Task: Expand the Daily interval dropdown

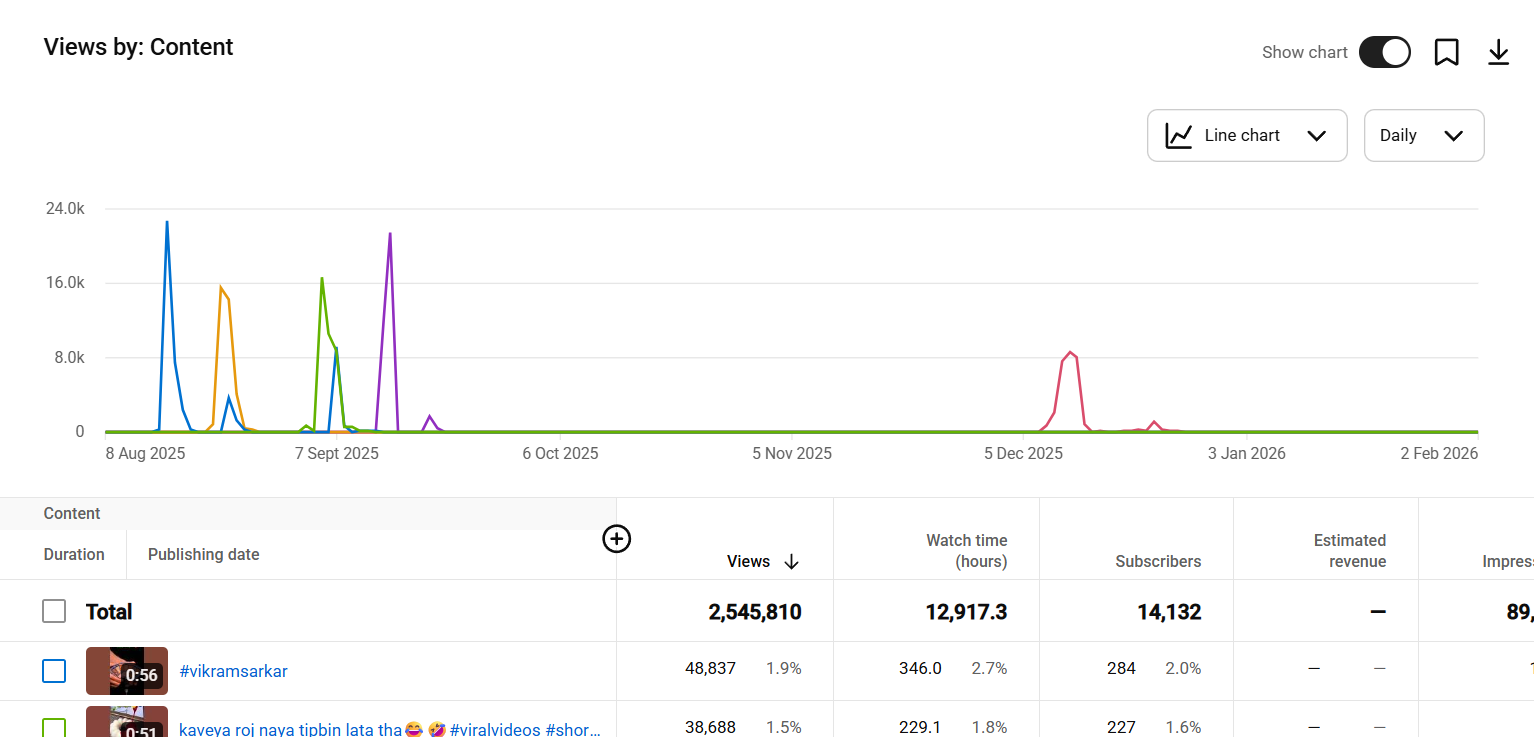Action: click(1423, 136)
